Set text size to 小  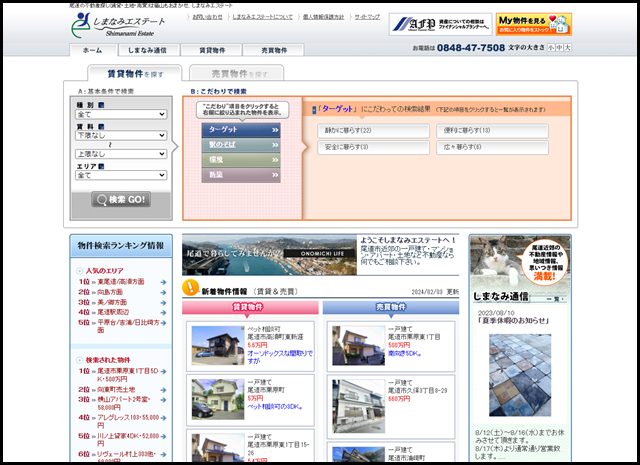551,48
